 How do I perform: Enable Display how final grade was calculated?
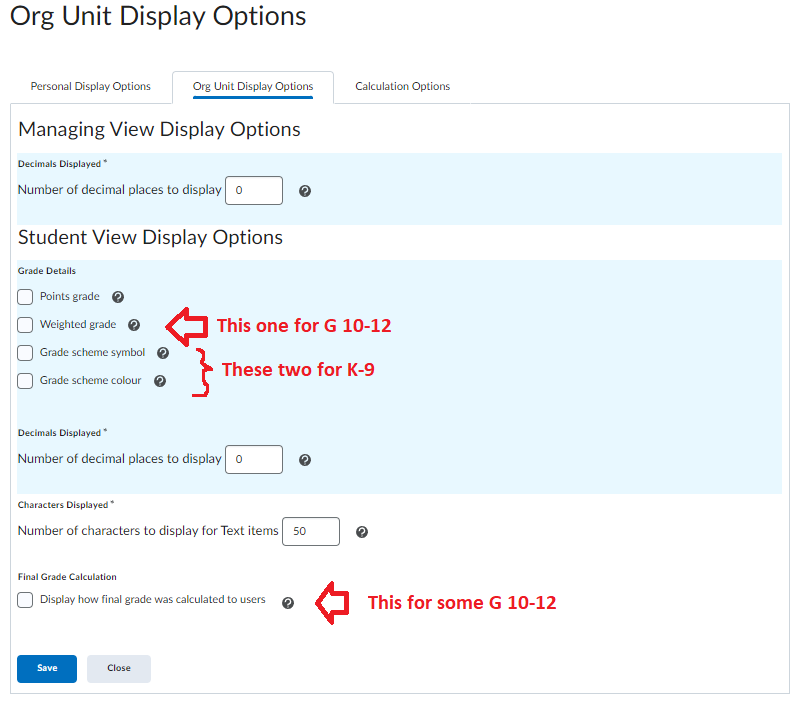[25, 600]
